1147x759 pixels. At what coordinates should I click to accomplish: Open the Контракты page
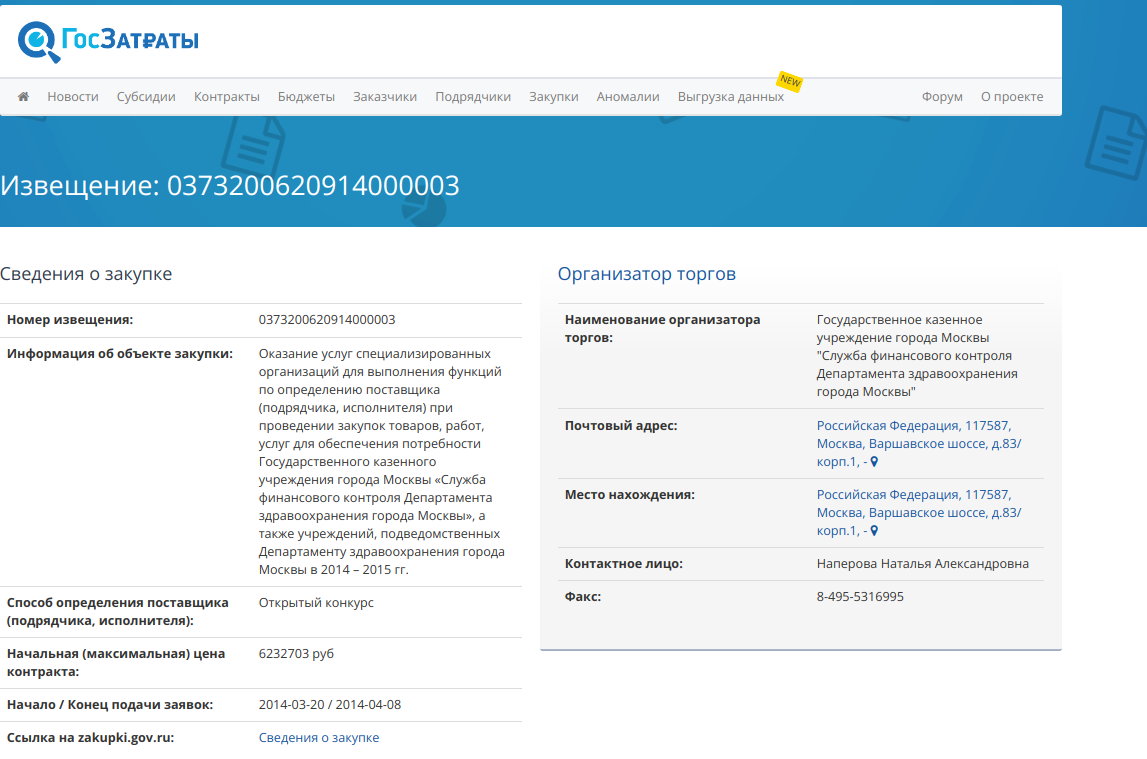(227, 97)
